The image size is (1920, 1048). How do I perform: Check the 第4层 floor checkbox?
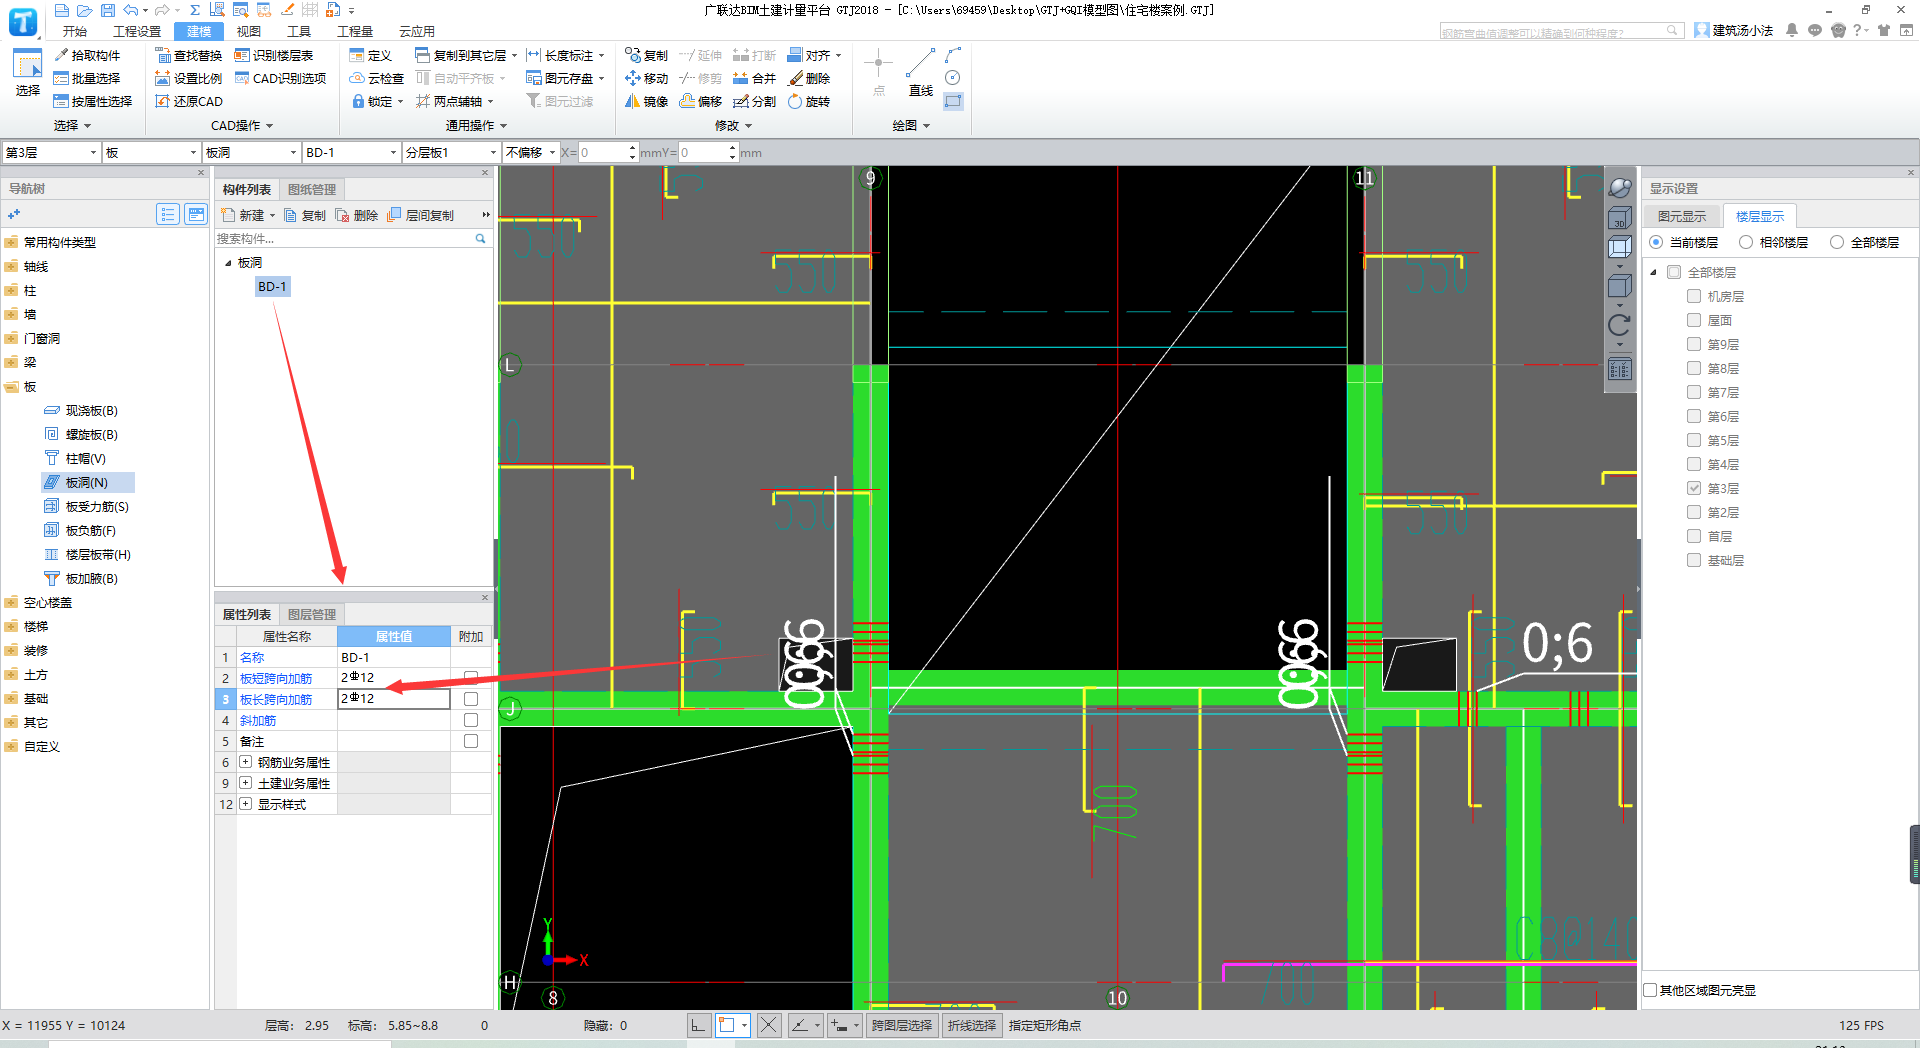[1694, 464]
